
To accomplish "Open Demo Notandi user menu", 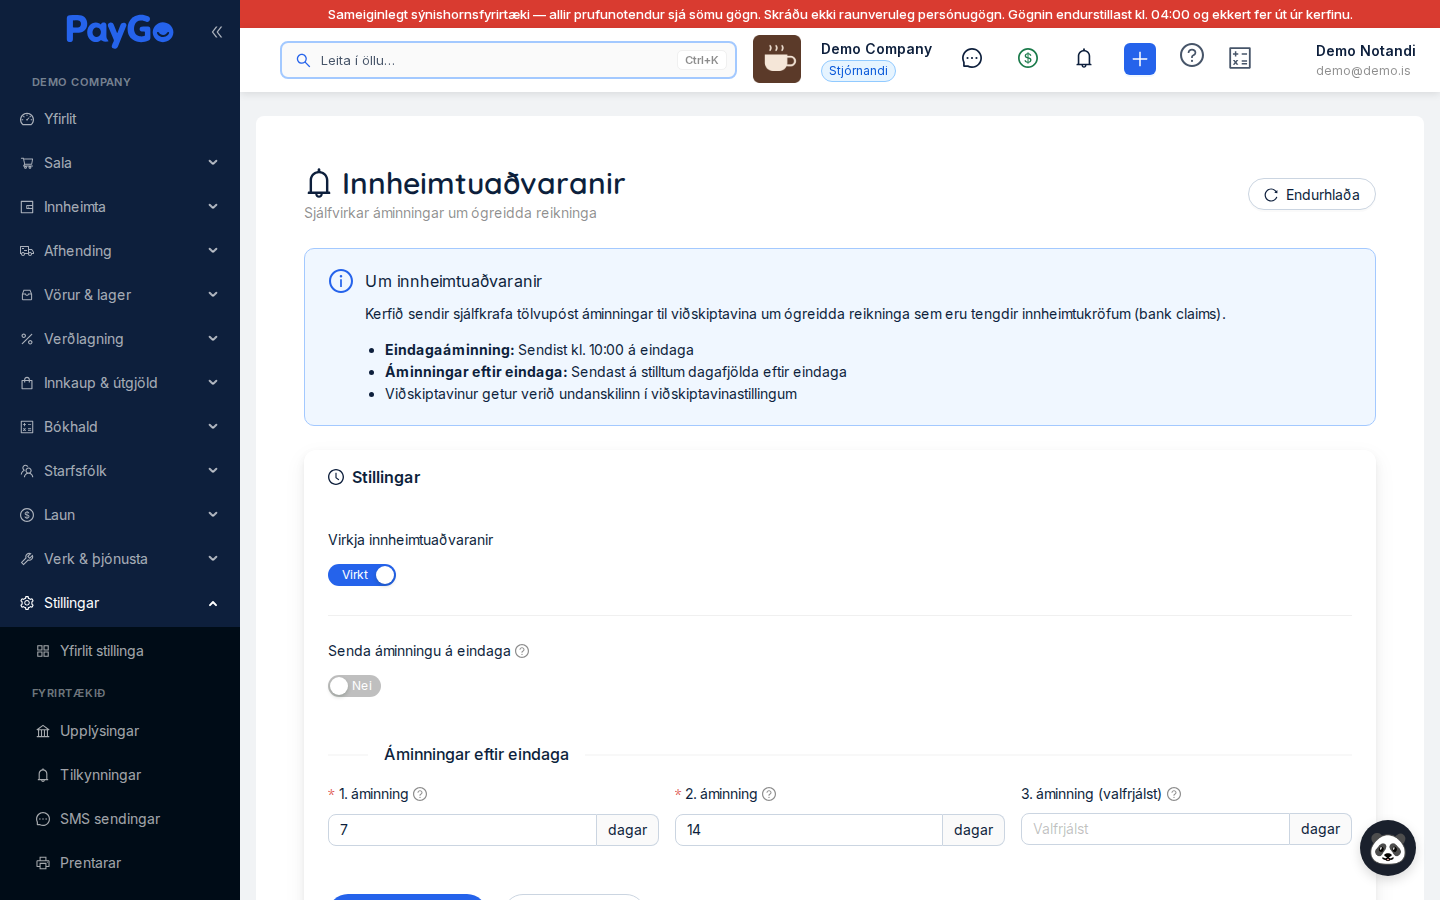I will [x=1365, y=60].
